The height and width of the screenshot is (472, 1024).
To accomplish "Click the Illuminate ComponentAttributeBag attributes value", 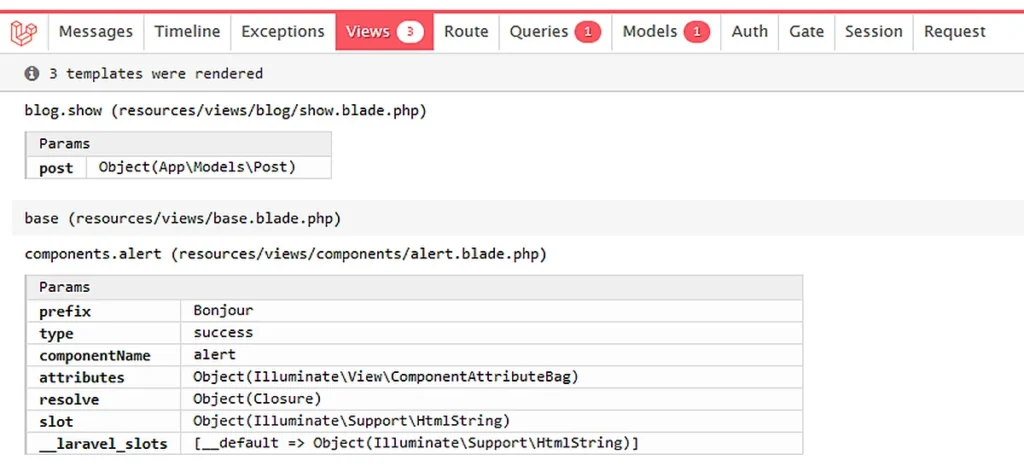I will pos(386,377).
